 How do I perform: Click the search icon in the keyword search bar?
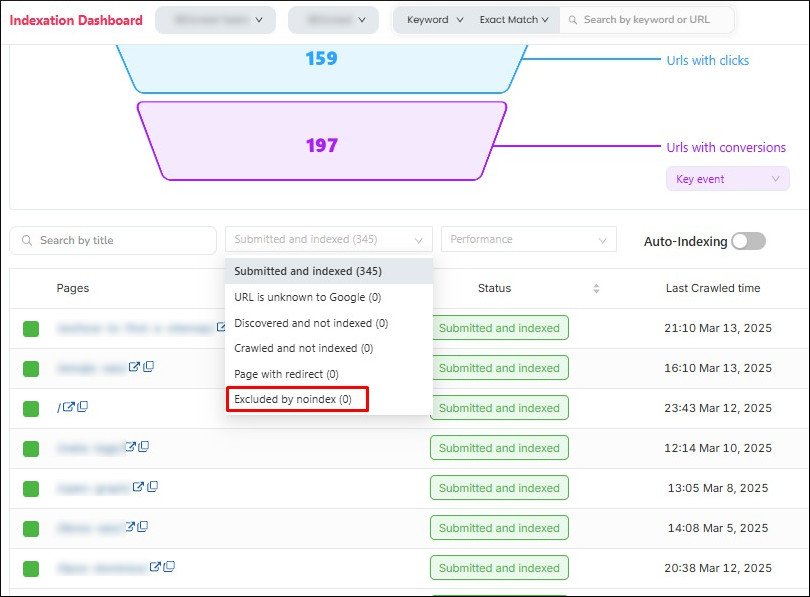[x=573, y=19]
